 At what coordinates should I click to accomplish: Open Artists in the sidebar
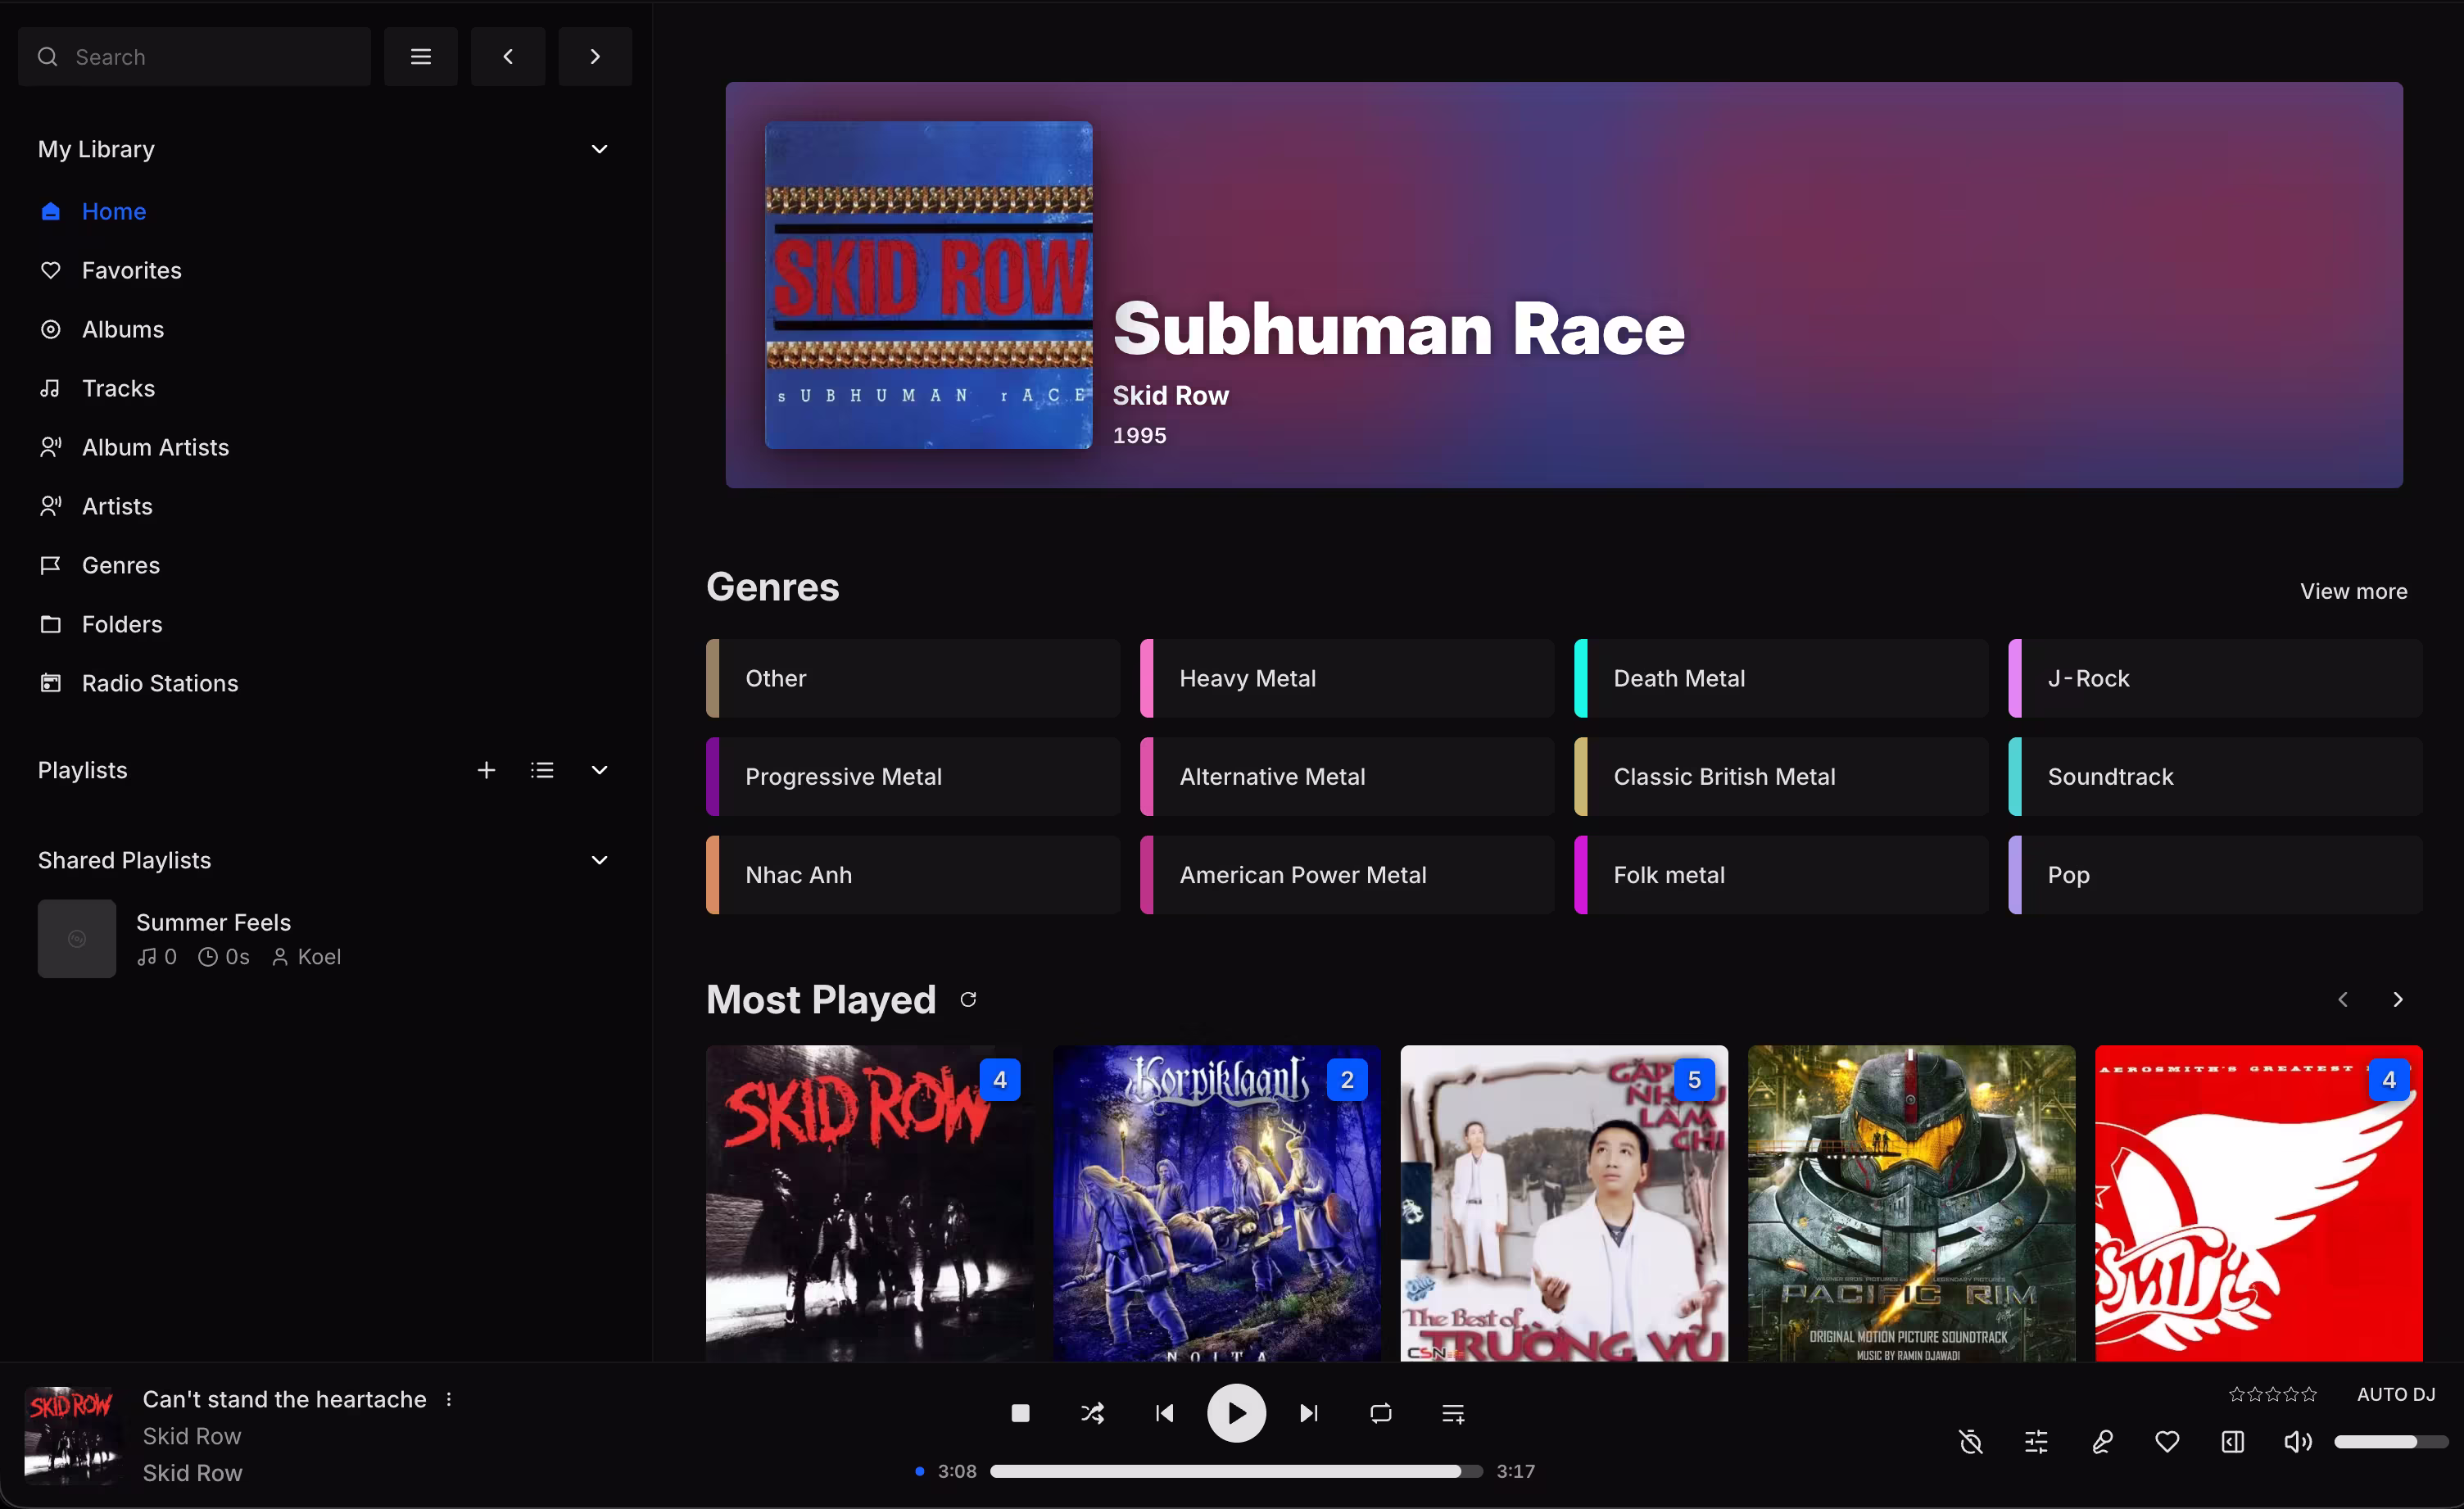pos(117,506)
